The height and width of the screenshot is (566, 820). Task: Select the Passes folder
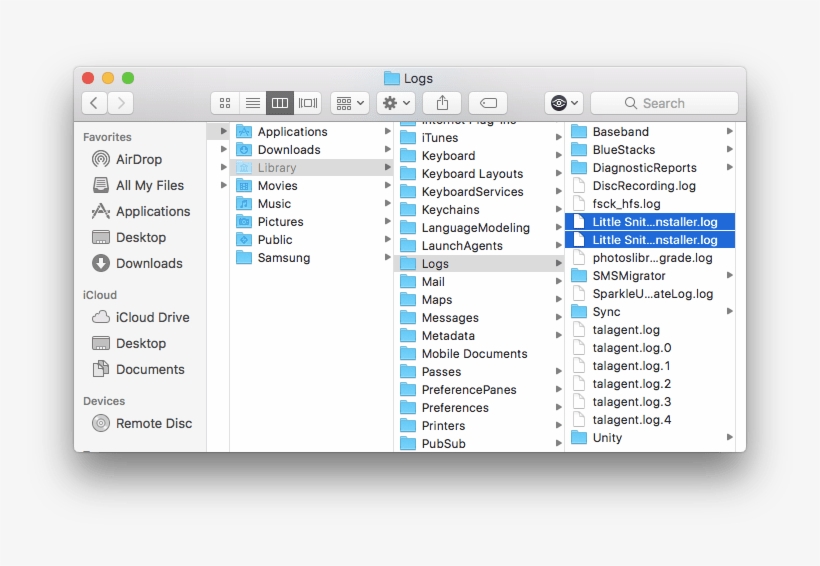coord(480,372)
